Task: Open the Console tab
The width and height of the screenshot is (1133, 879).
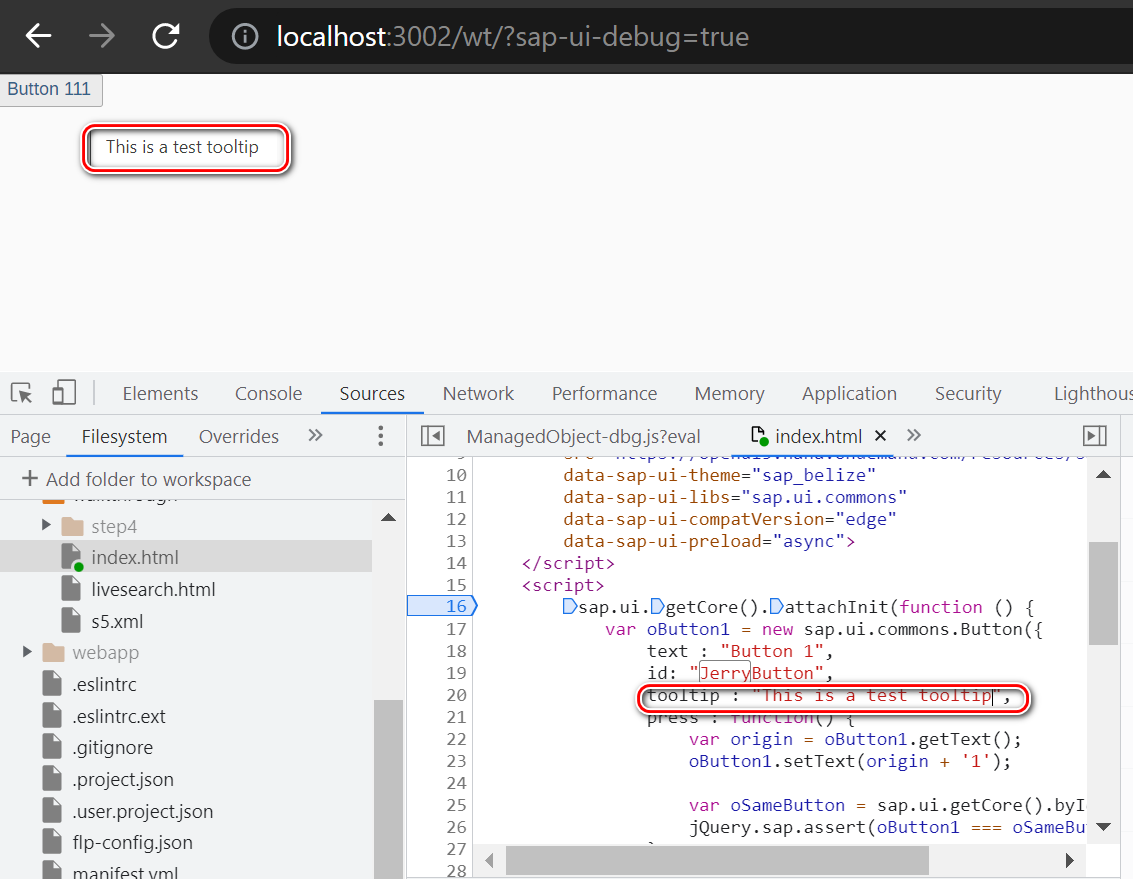Action: point(268,393)
